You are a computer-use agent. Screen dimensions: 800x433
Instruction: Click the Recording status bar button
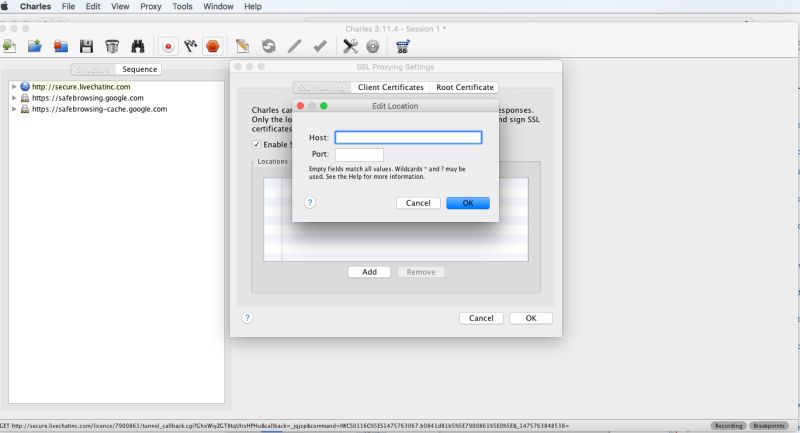click(729, 425)
